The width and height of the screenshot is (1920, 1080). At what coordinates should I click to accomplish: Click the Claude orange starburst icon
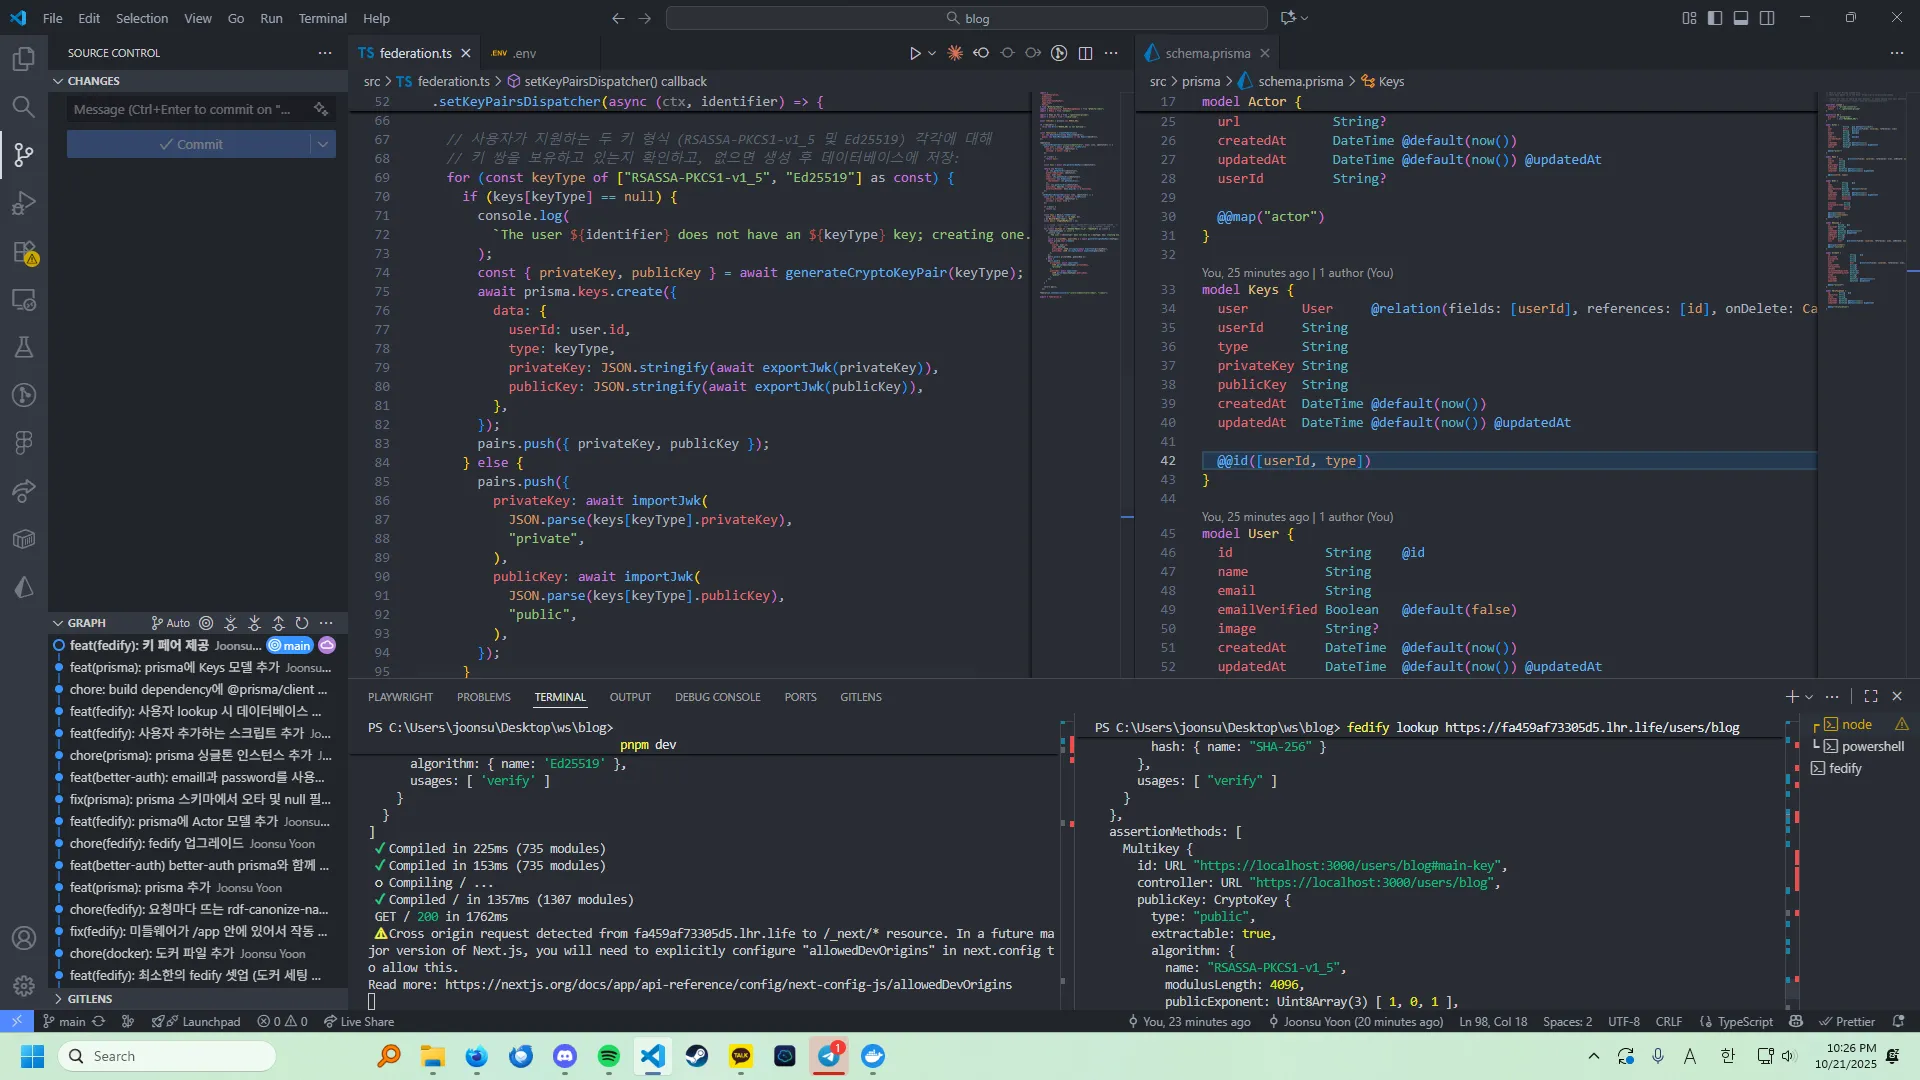[x=955, y=53]
